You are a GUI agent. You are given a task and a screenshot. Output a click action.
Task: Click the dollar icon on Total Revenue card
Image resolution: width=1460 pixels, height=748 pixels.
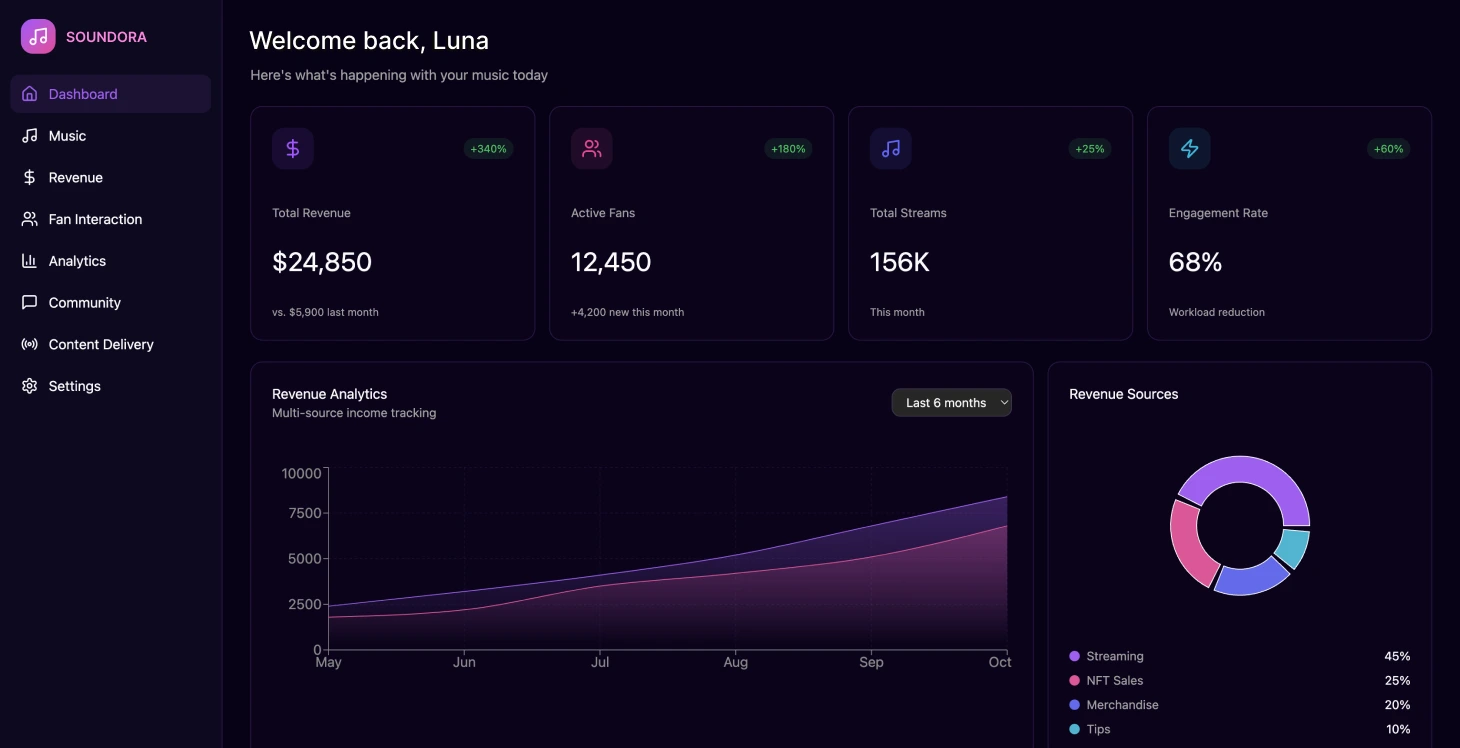(293, 149)
